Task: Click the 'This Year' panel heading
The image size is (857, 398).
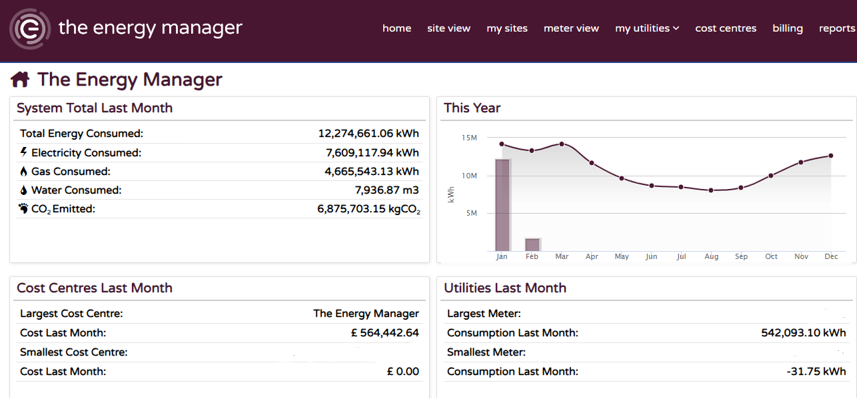Action: (472, 108)
